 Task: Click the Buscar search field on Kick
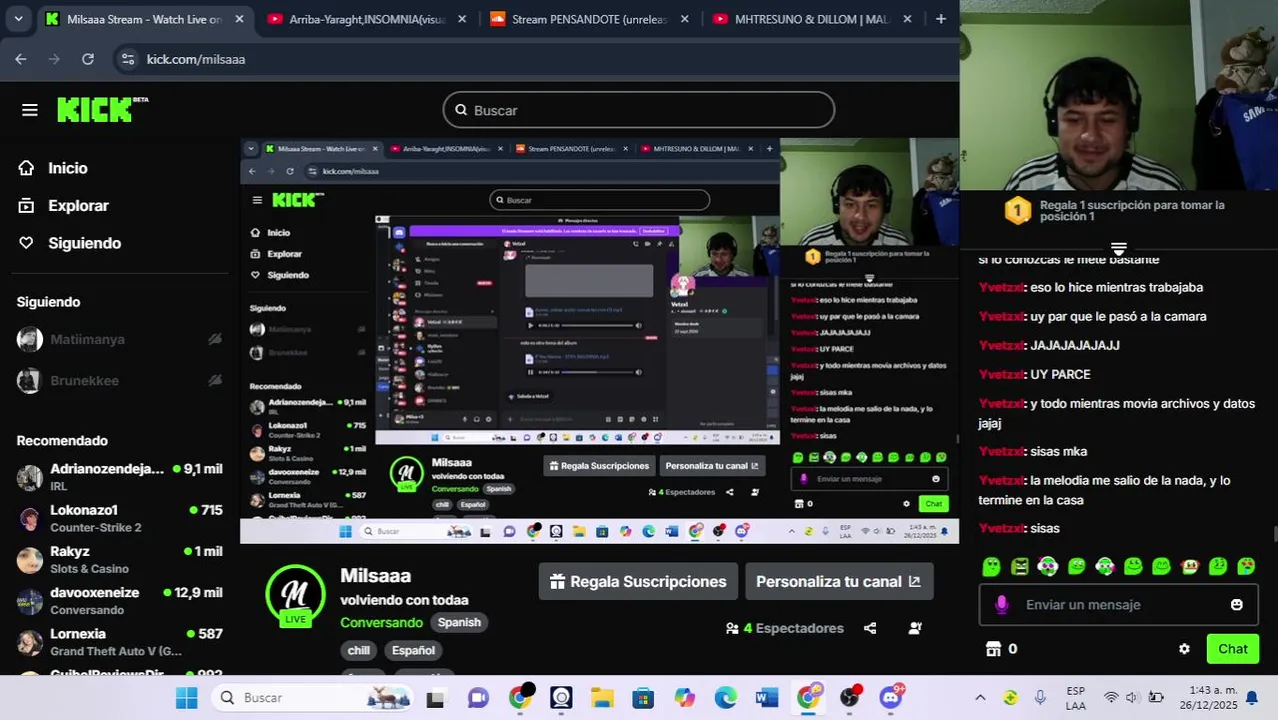[x=638, y=110]
